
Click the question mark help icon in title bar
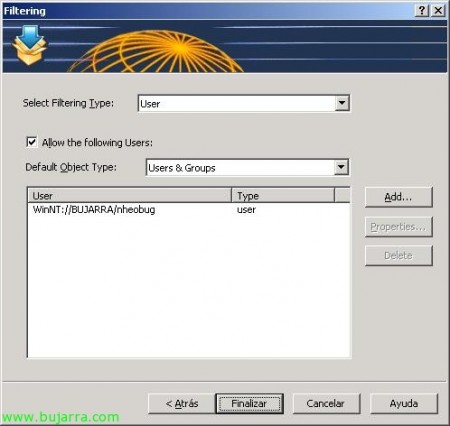click(422, 11)
